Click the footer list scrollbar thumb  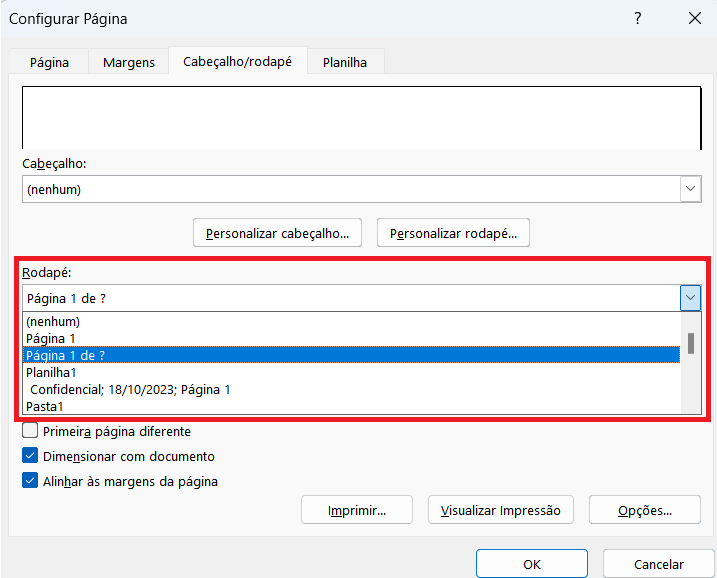coord(690,344)
